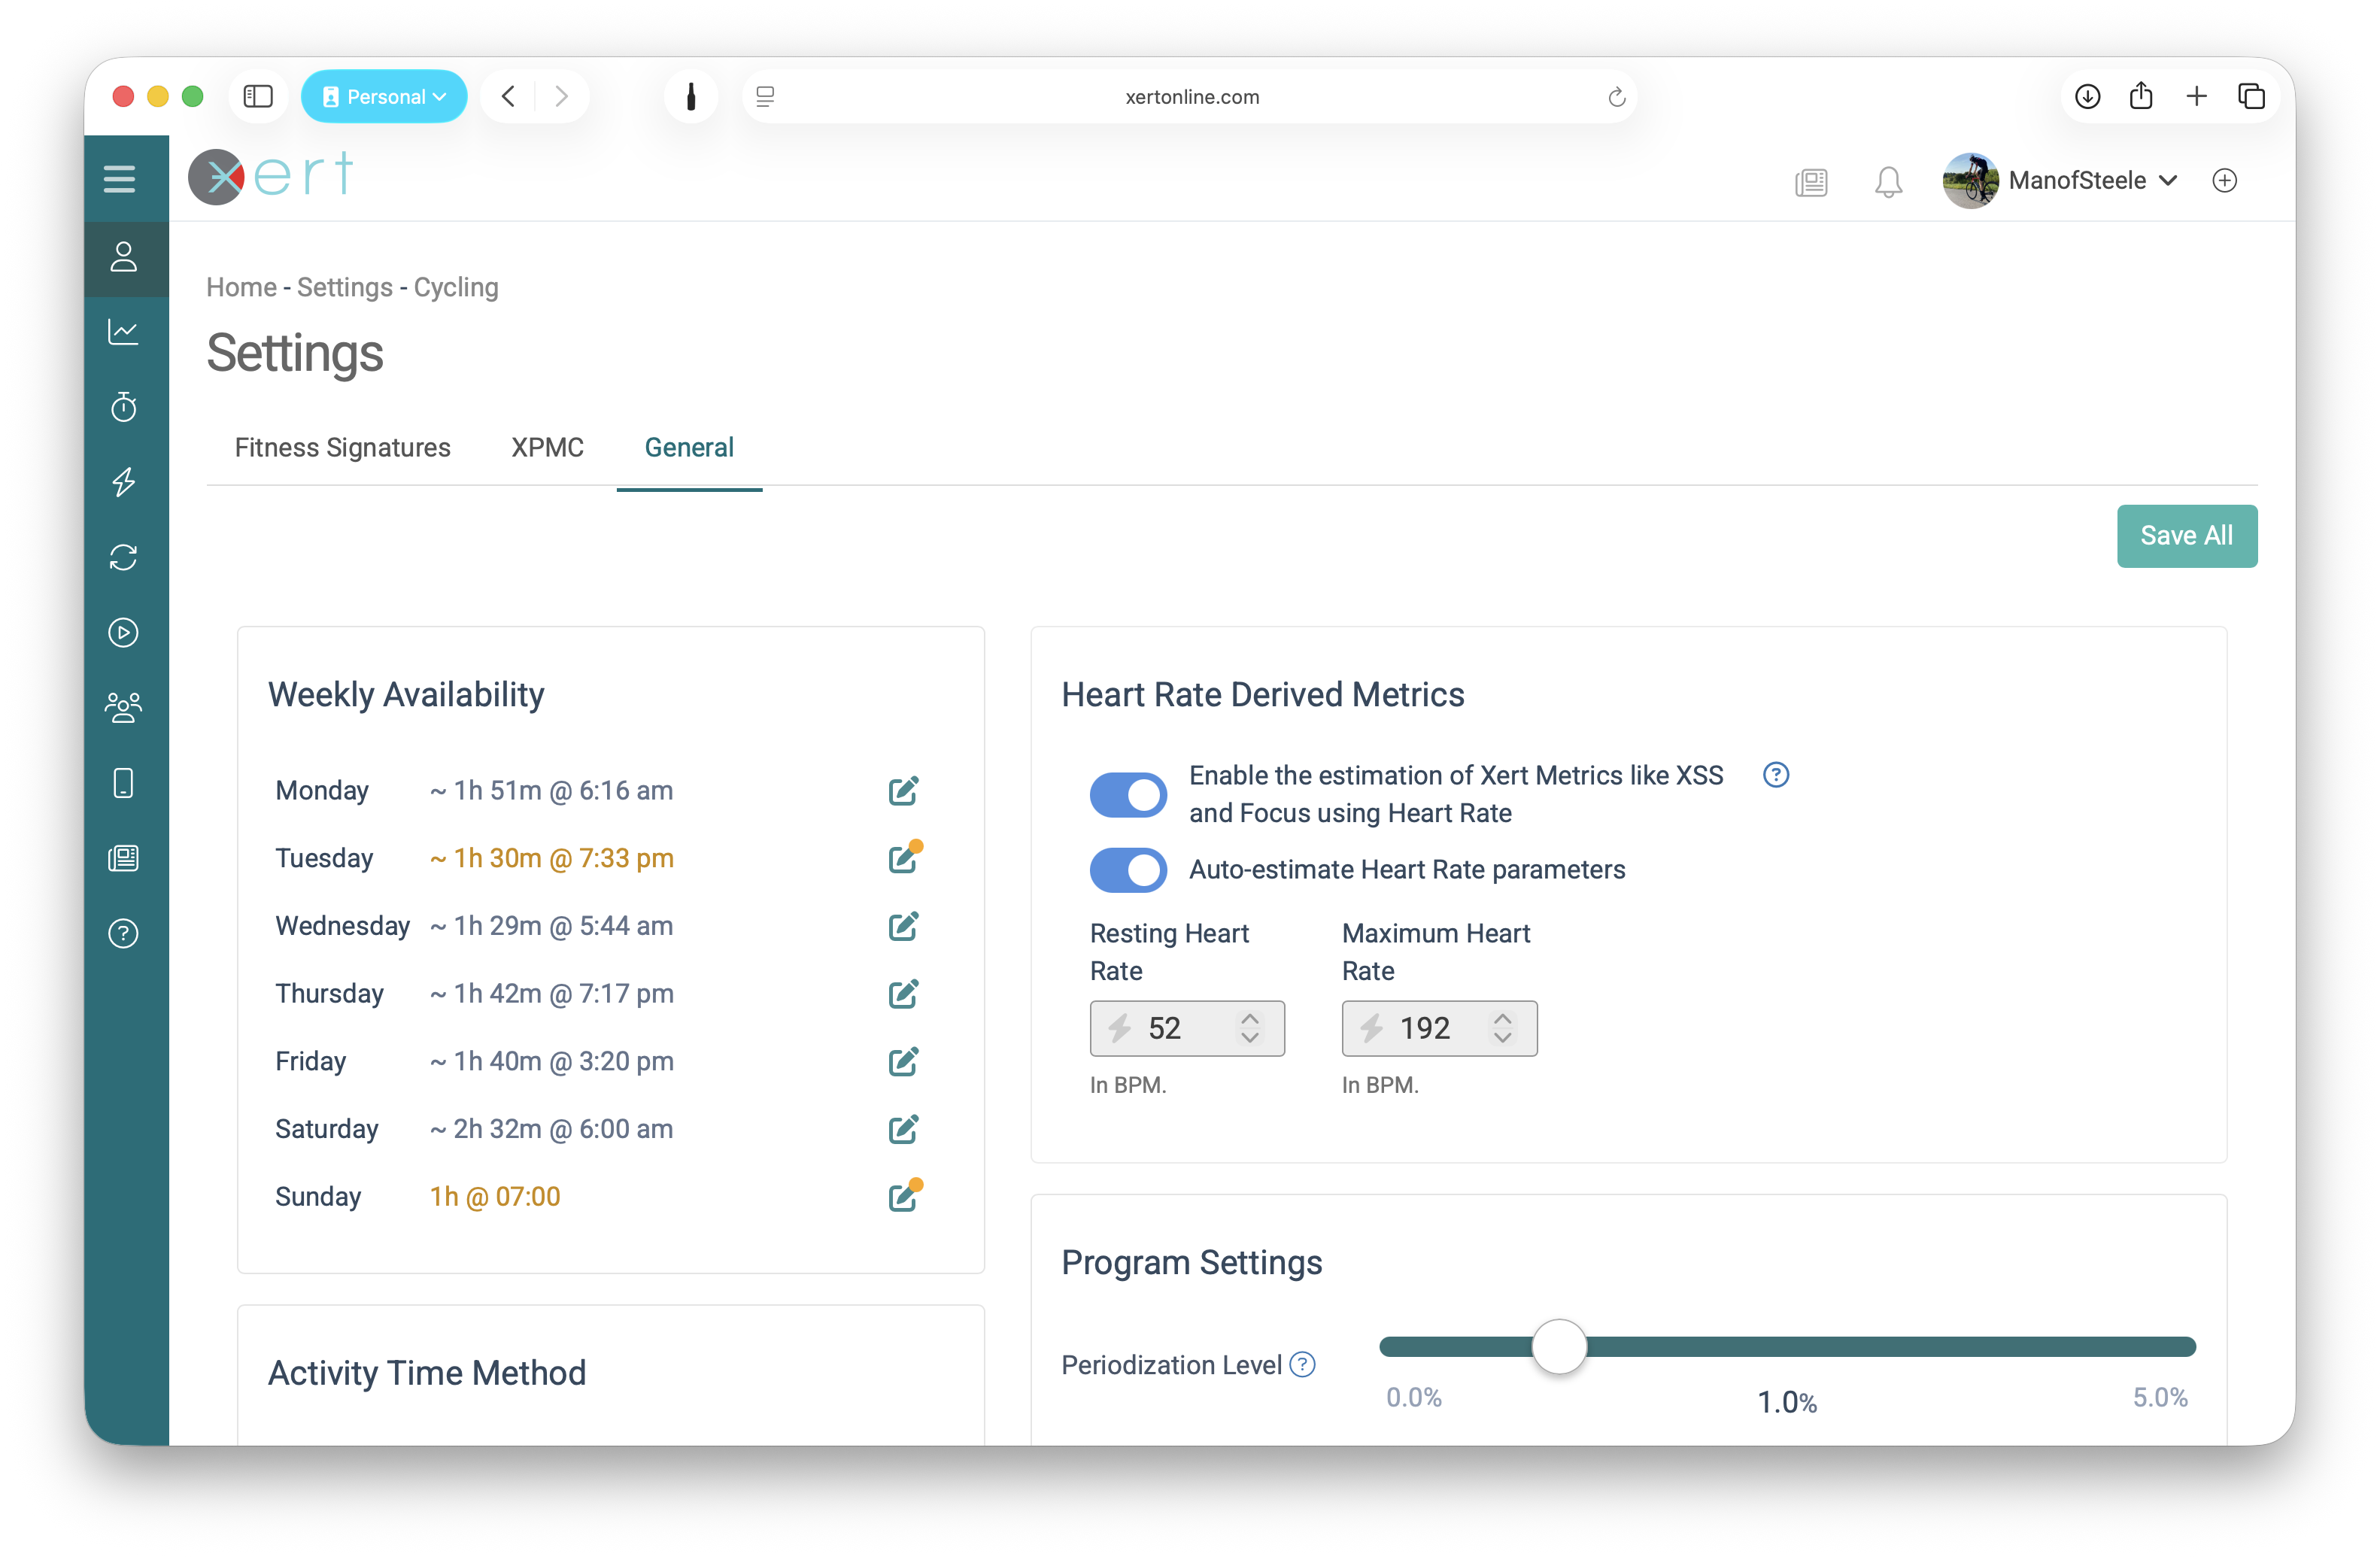The height and width of the screenshot is (1557, 2380).
Task: Click Maximum Heart Rate stepper arrows
Action: tap(1502, 1028)
